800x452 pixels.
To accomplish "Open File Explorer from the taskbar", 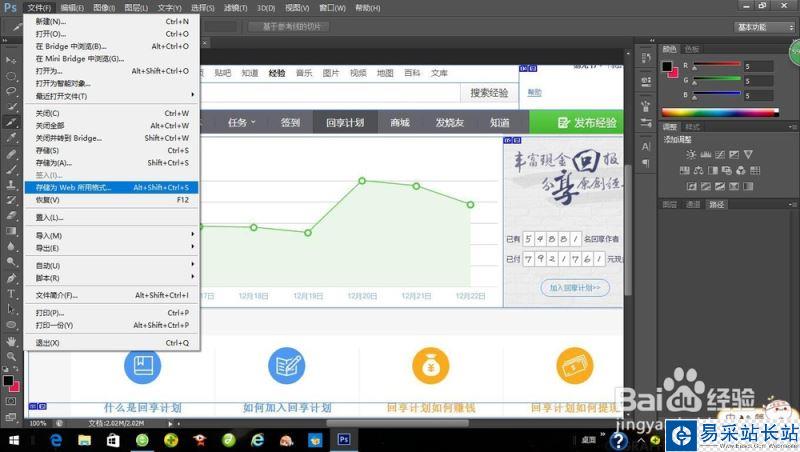I will [84, 440].
